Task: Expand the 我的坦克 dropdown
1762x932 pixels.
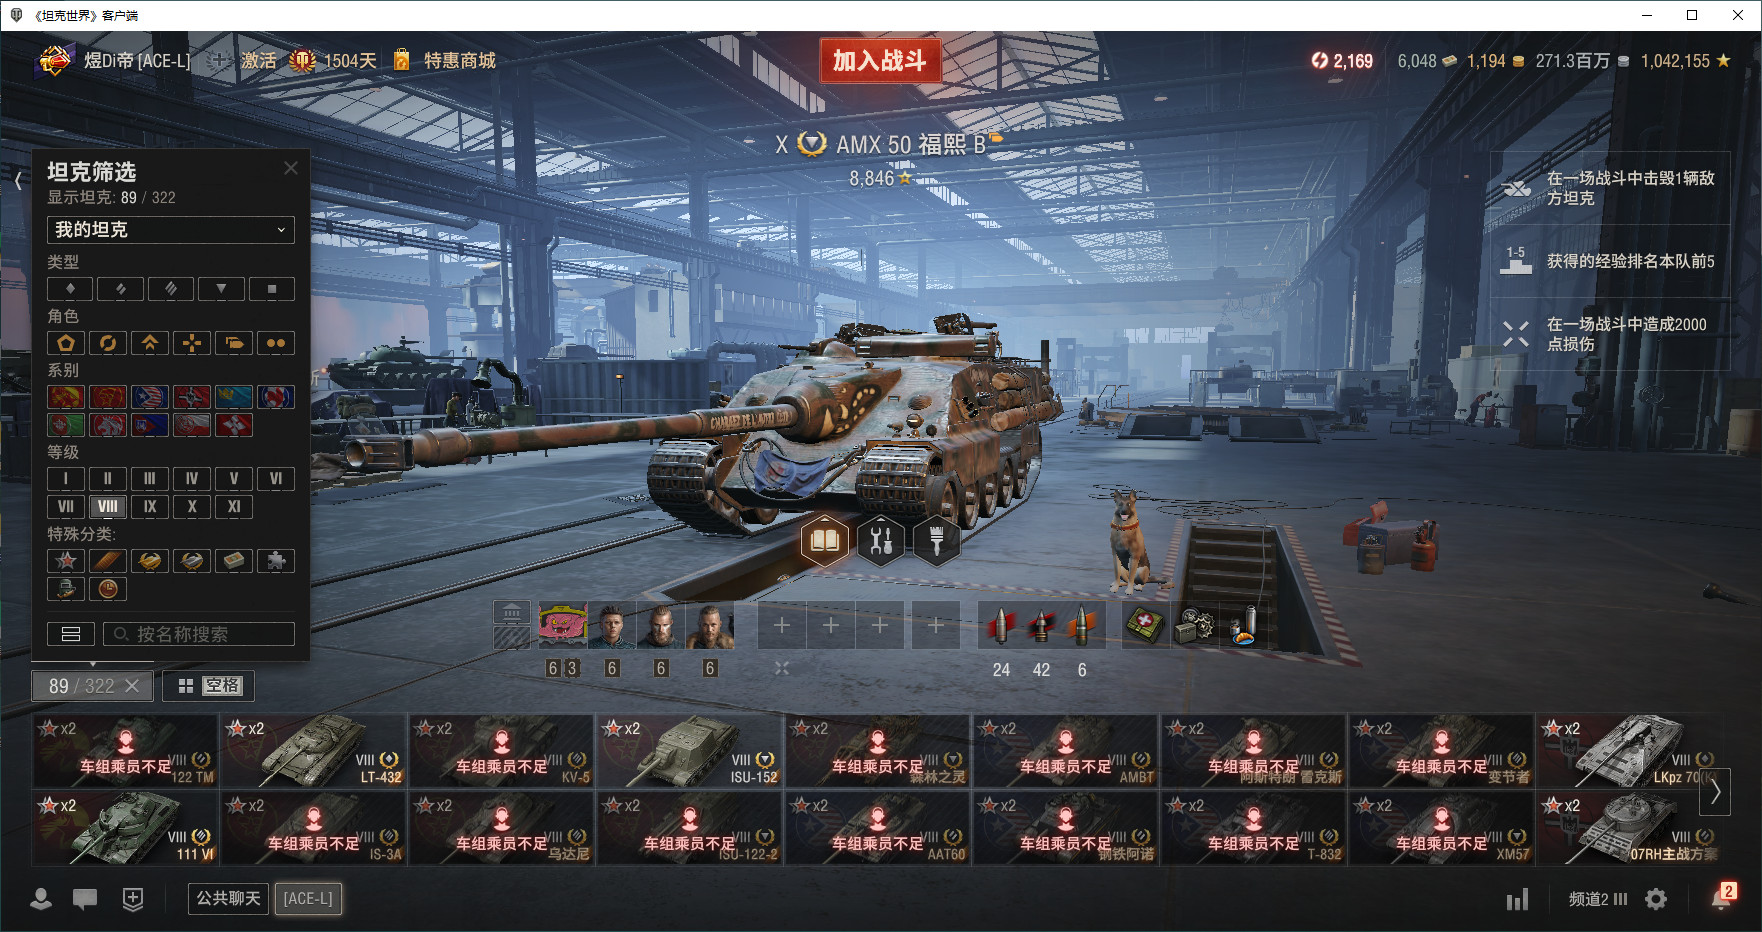Action: click(x=171, y=229)
